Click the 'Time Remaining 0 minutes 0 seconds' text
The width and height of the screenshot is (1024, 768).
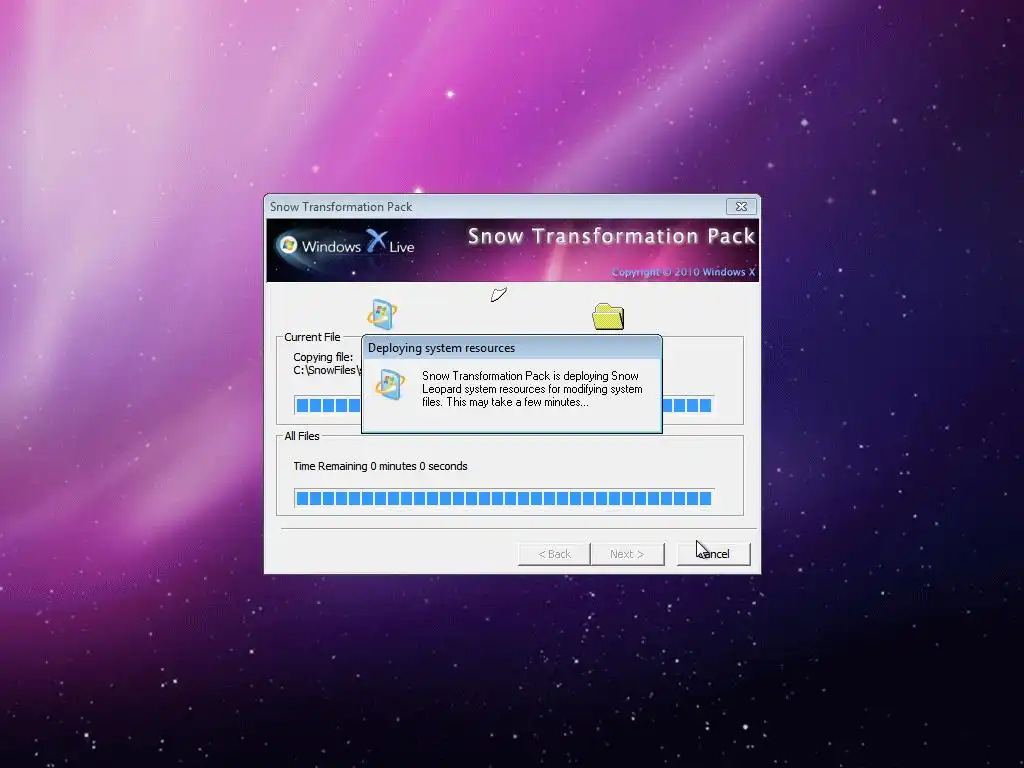380,466
